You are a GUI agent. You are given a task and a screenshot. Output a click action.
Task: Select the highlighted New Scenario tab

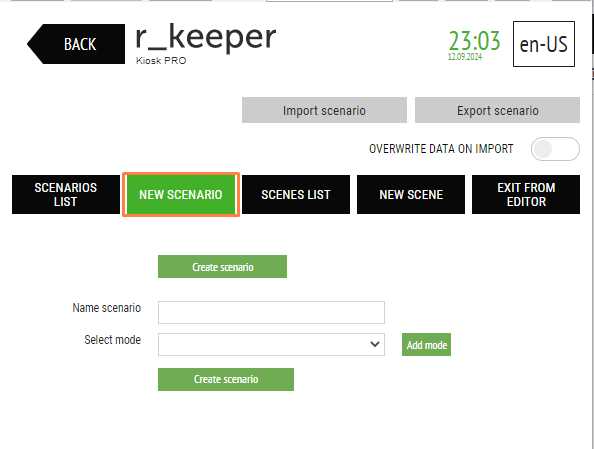pos(181,194)
